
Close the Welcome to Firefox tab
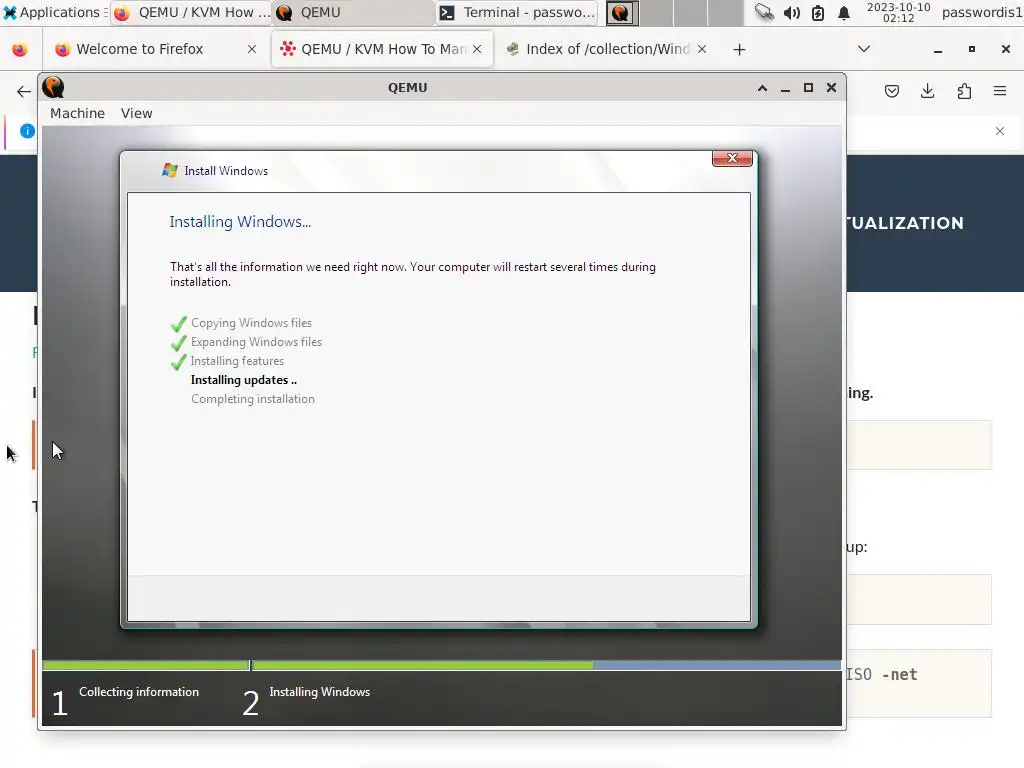(252, 49)
